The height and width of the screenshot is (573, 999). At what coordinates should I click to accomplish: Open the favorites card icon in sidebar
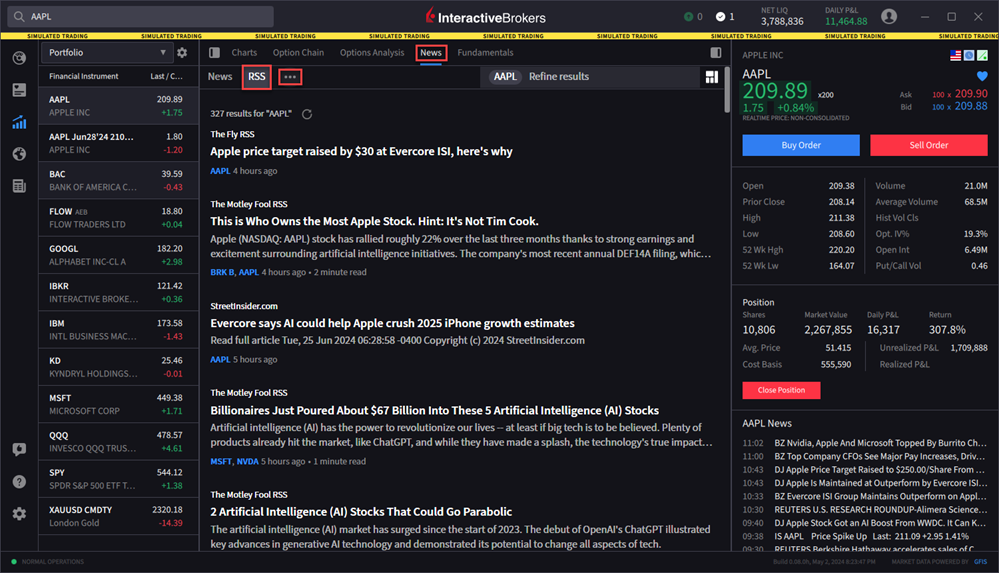(x=19, y=90)
